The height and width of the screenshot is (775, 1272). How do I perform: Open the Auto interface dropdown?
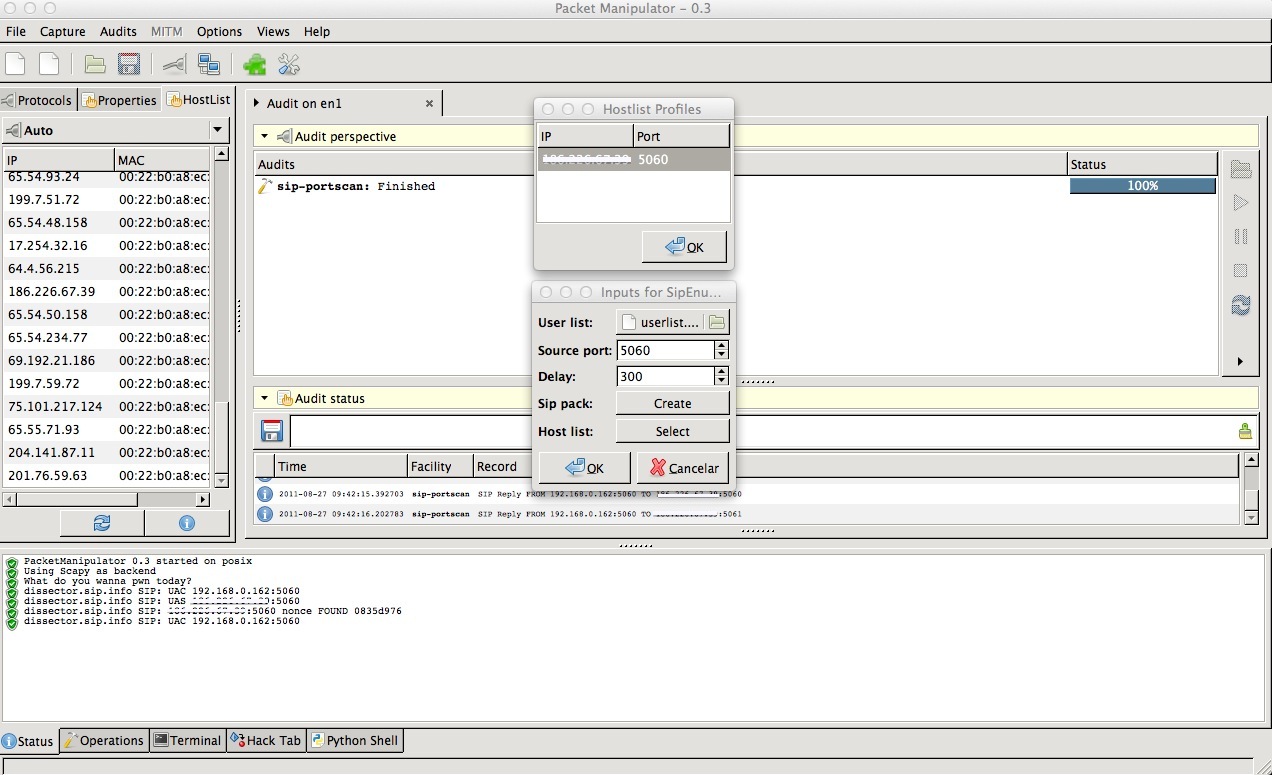(217, 130)
